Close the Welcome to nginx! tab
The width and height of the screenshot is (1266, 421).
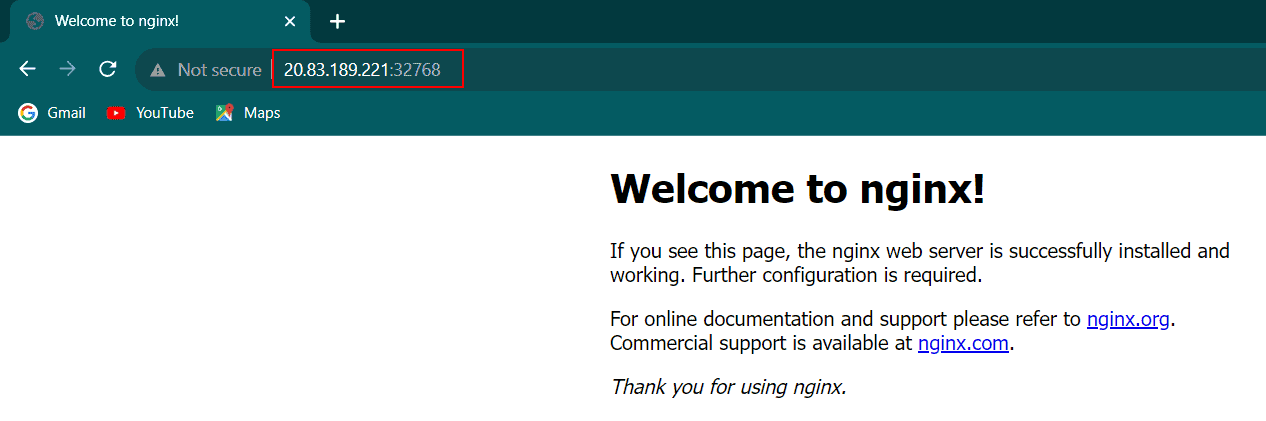click(x=290, y=21)
